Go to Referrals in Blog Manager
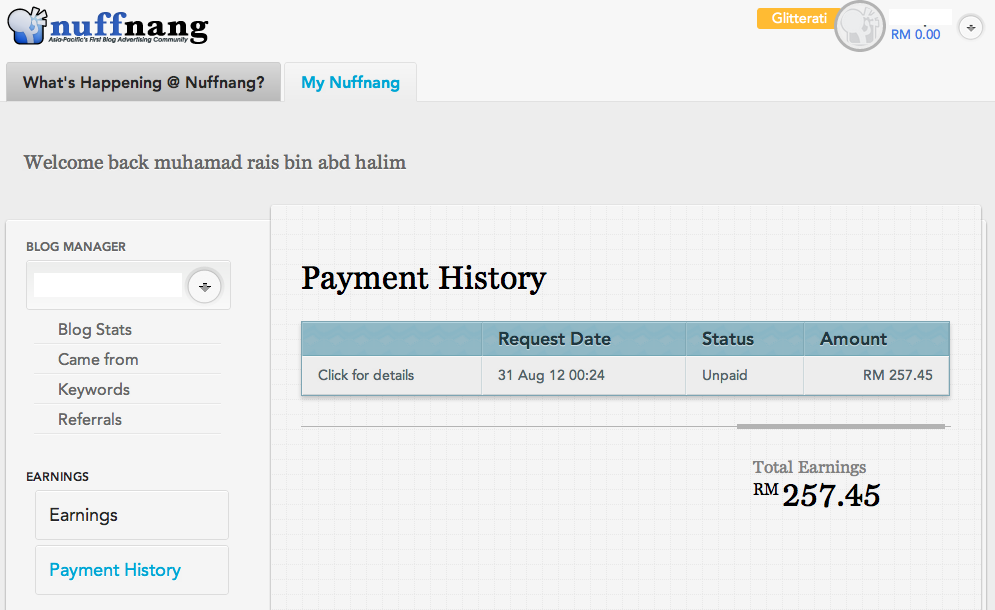 (90, 419)
